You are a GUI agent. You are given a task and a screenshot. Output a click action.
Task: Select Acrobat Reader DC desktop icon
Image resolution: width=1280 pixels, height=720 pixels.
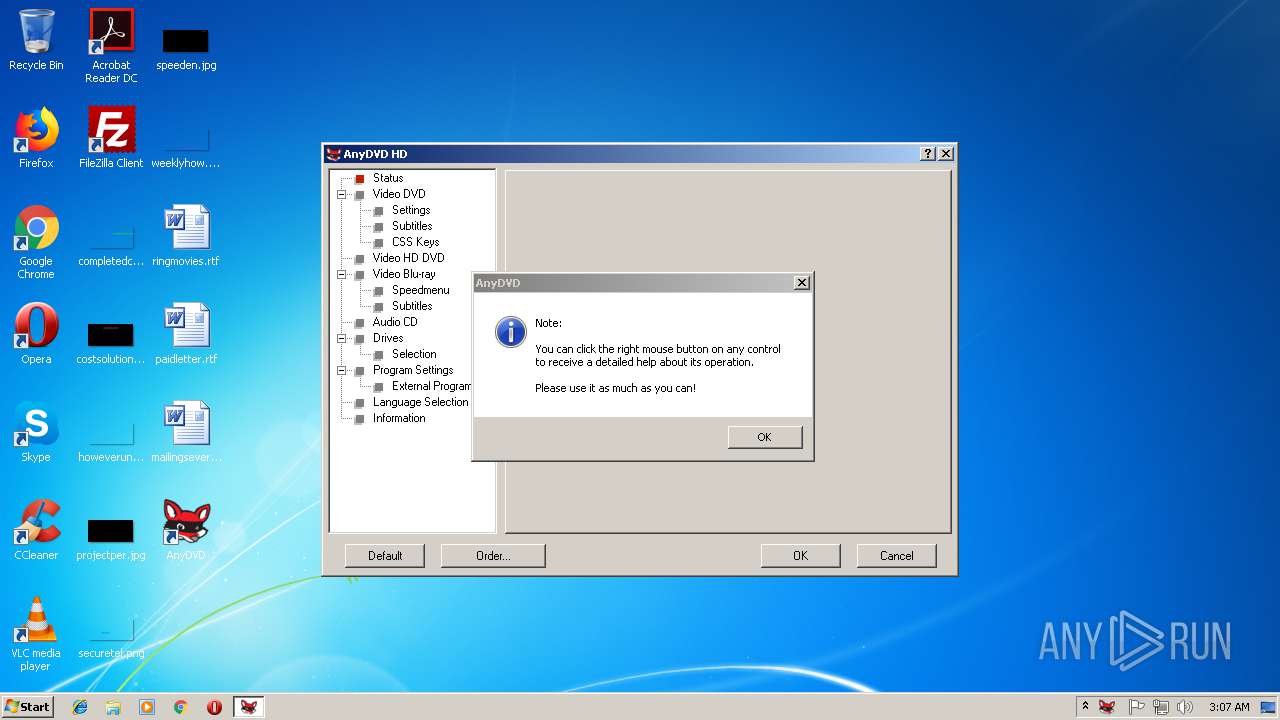tap(111, 46)
